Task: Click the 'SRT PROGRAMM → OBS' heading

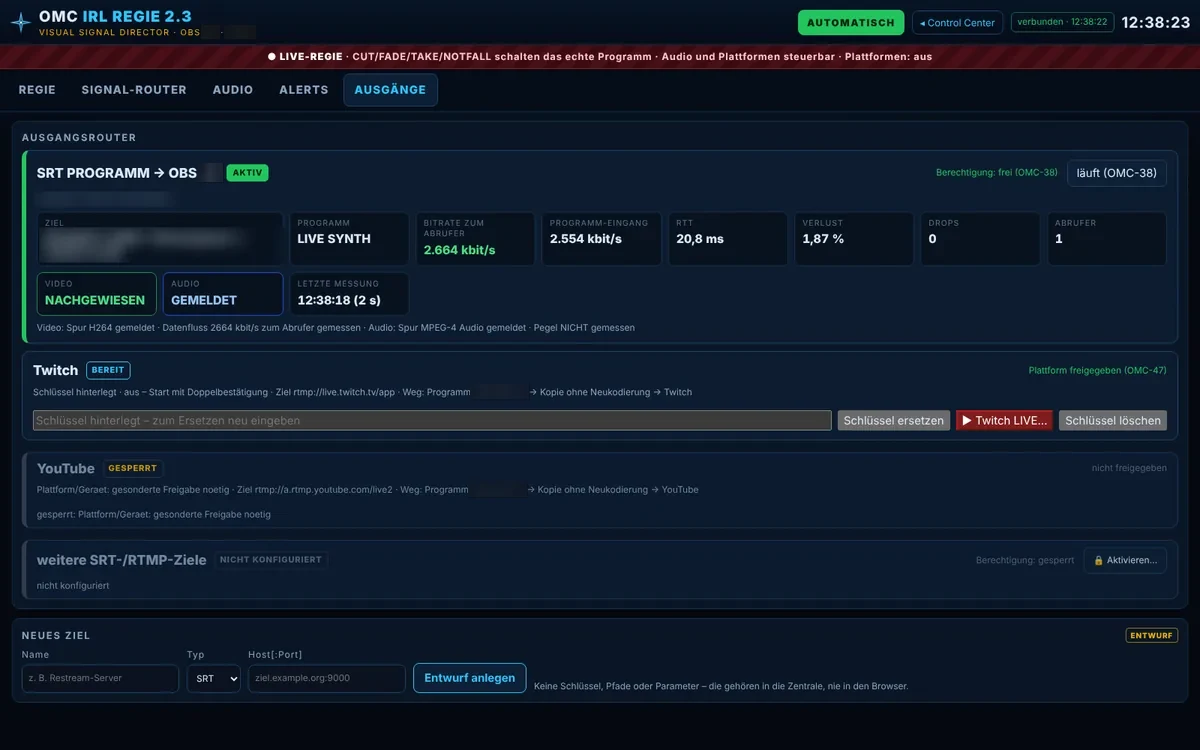Action: click(117, 173)
